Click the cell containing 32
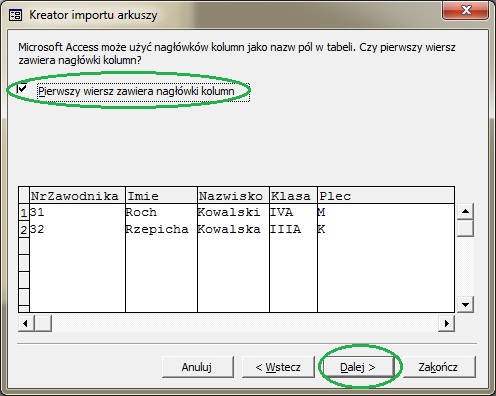The height and width of the screenshot is (396, 496). [x=77, y=229]
